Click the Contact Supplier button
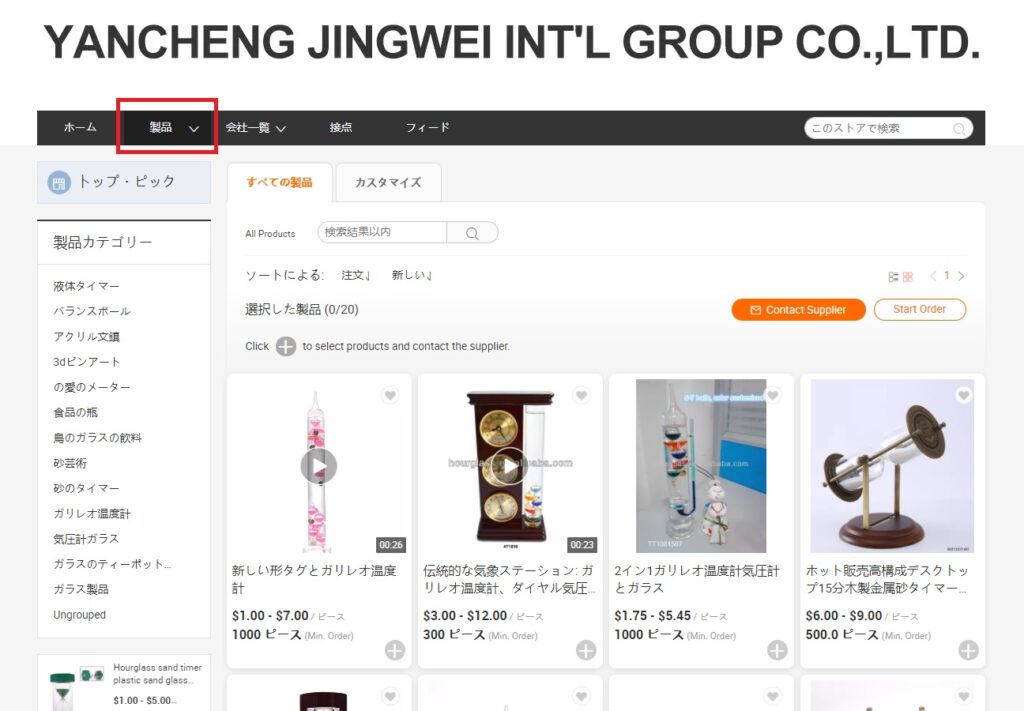Screen dimensions: 1024x711 point(798,310)
